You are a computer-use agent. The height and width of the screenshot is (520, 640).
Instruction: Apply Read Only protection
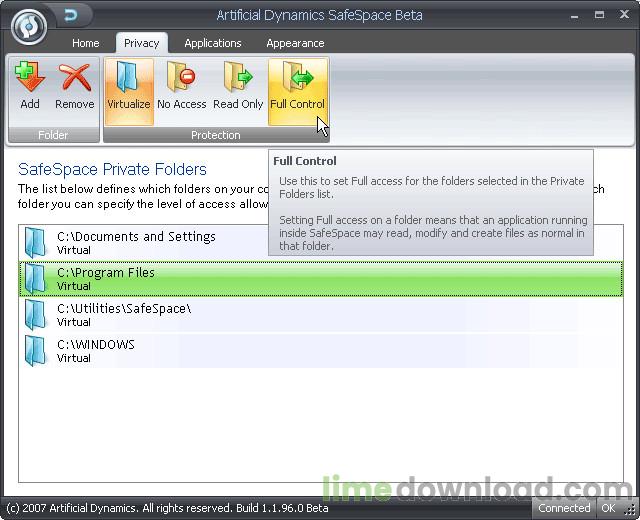point(238,80)
